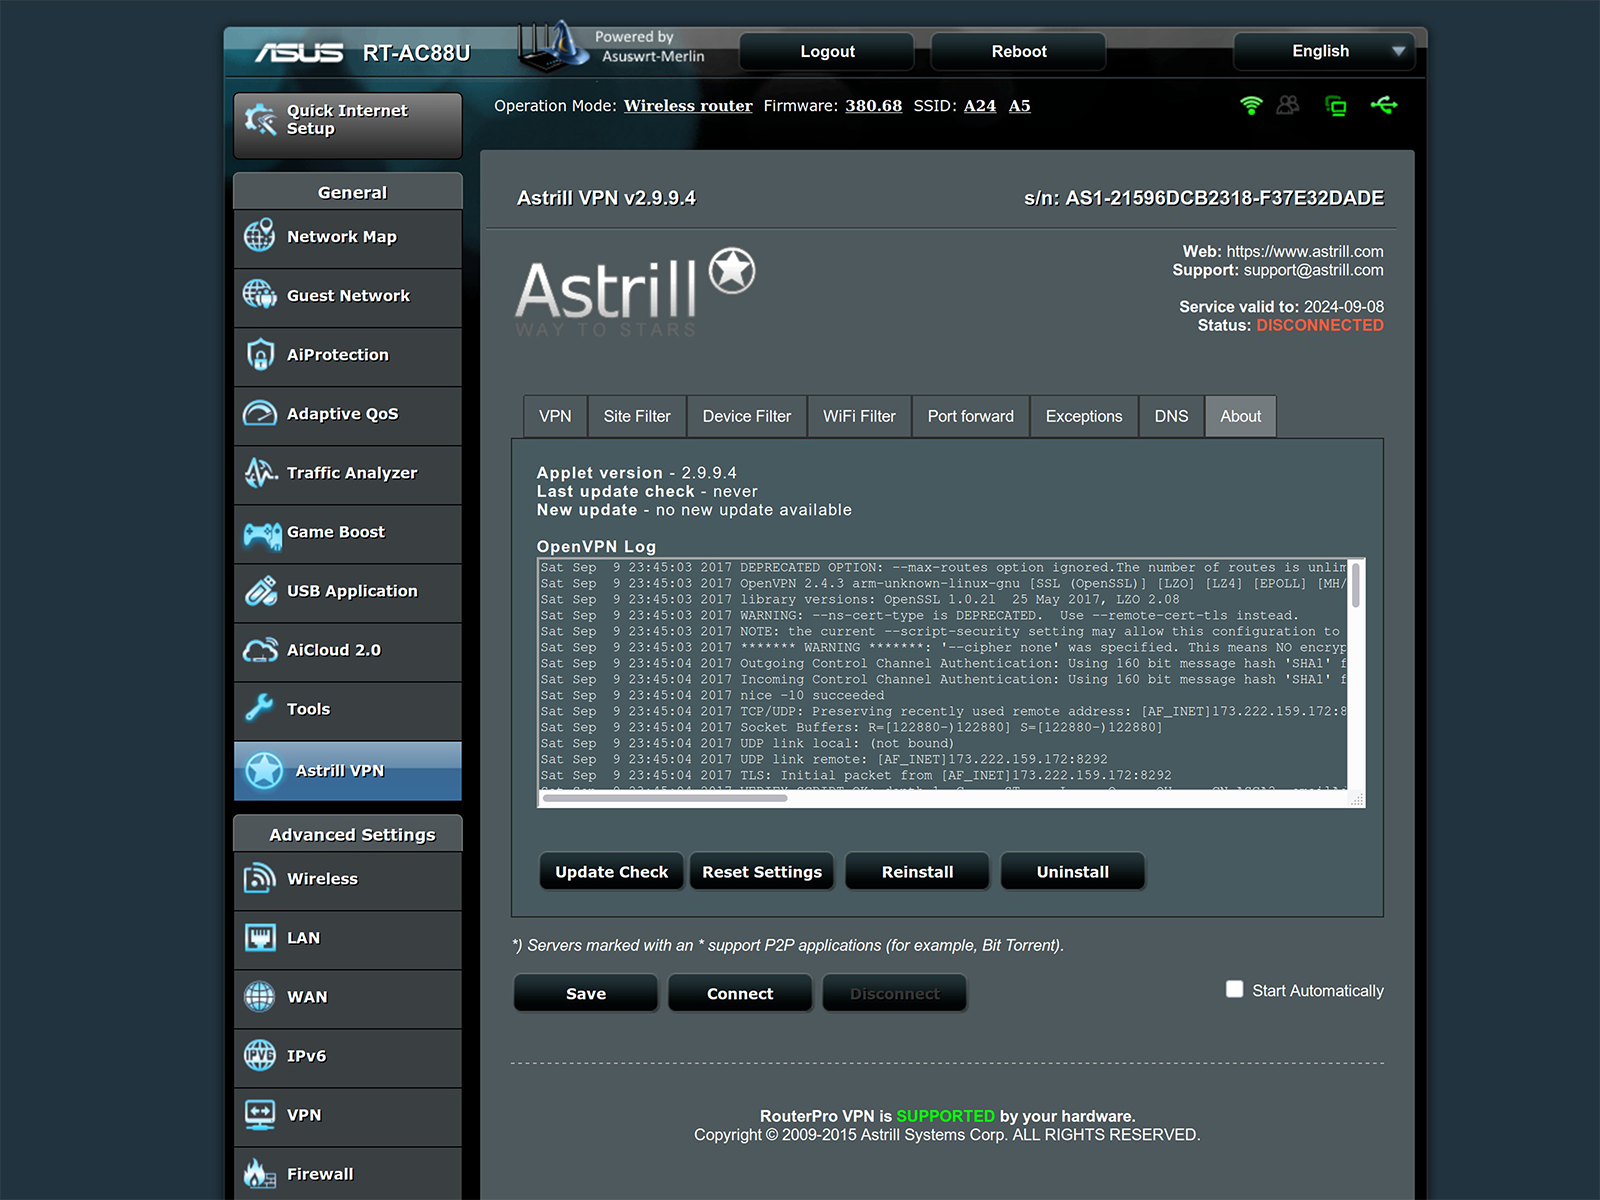Open the Wireless router operation mode link
The image size is (1600, 1200).
[688, 106]
